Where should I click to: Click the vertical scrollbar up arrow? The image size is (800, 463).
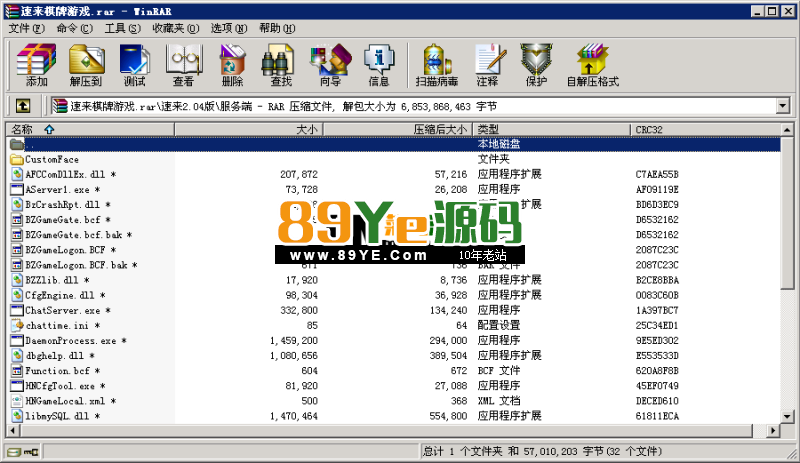pyautogui.click(x=787, y=130)
